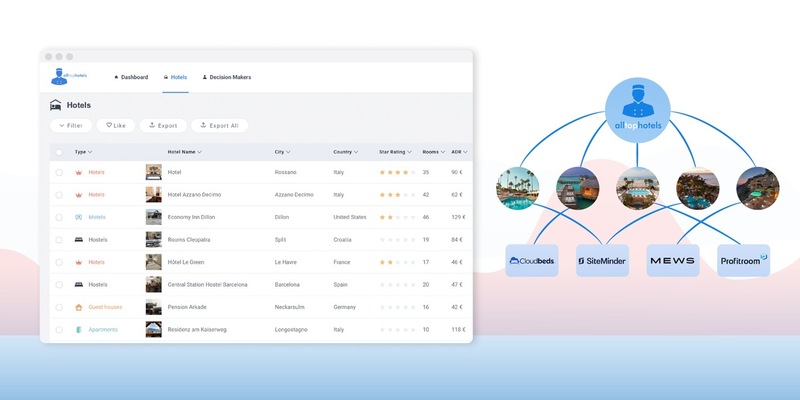This screenshot has width=800, height=400.
Task: Open the ADR column dropdown
Action: [459, 152]
